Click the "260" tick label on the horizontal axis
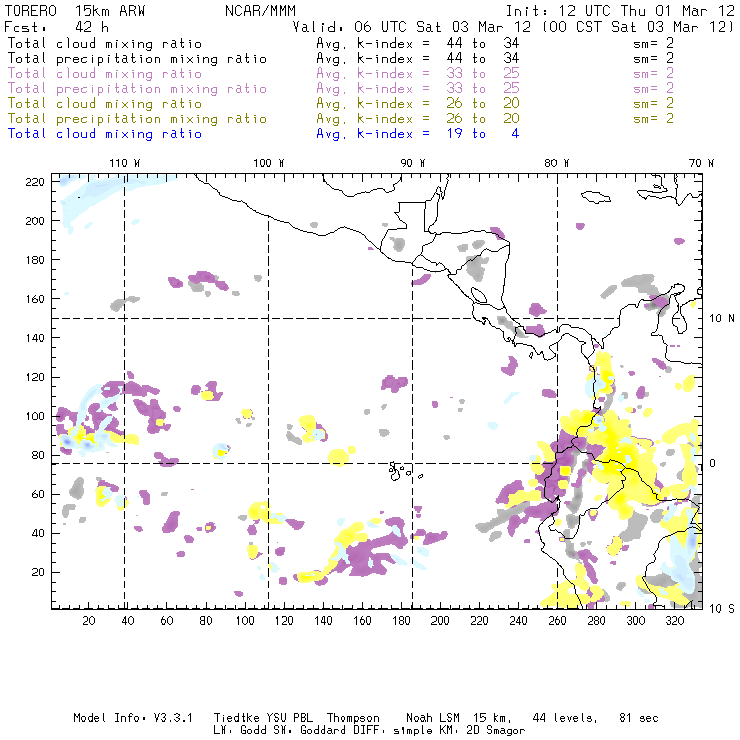Viewport: 740px width, 740px height. [x=557, y=621]
